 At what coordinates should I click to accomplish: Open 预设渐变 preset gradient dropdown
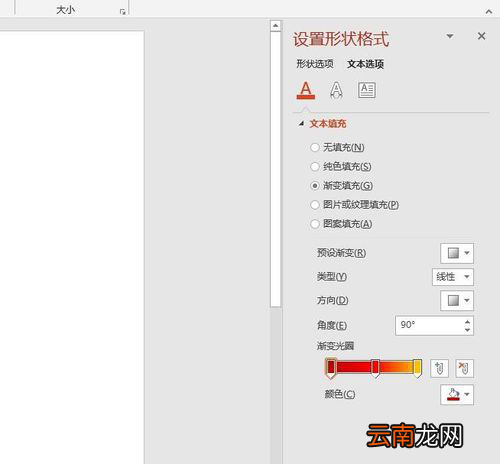pyautogui.click(x=457, y=253)
